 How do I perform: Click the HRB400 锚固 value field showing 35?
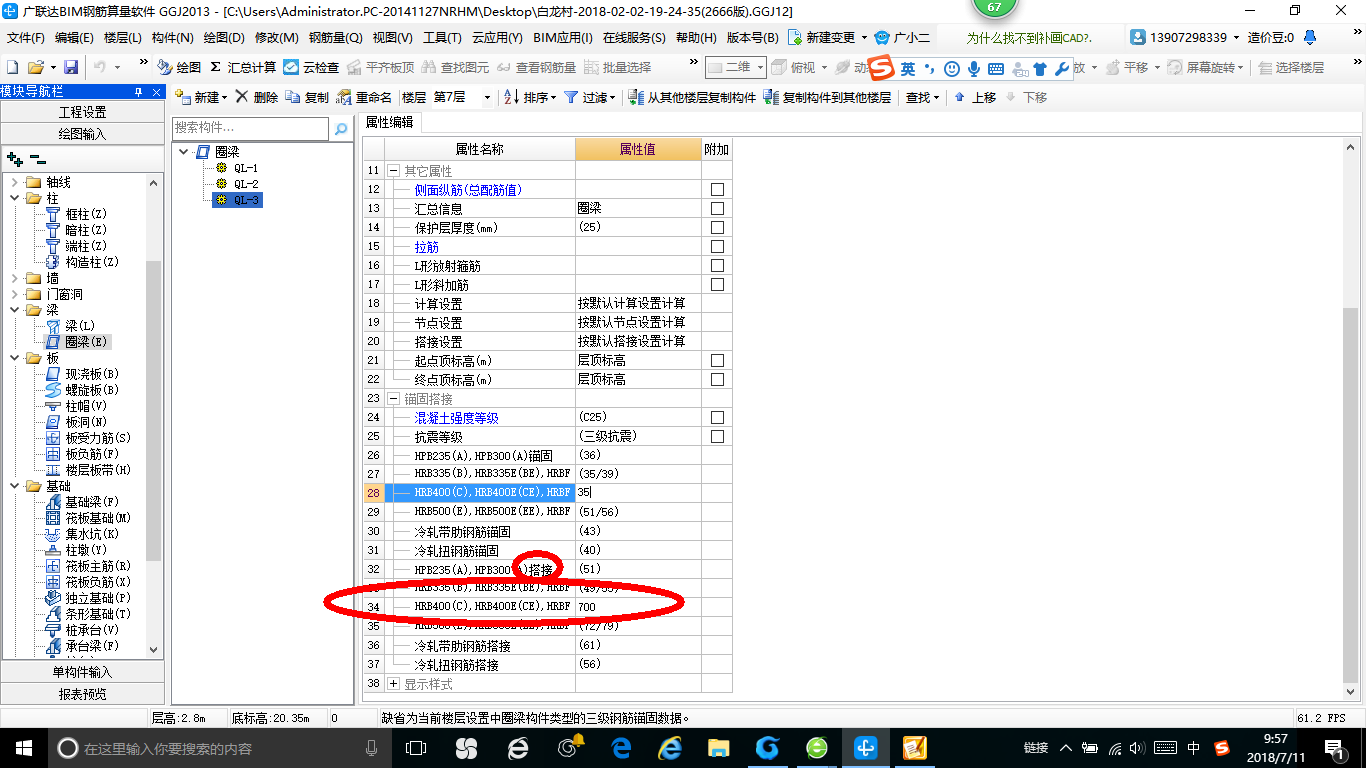pyautogui.click(x=638, y=493)
